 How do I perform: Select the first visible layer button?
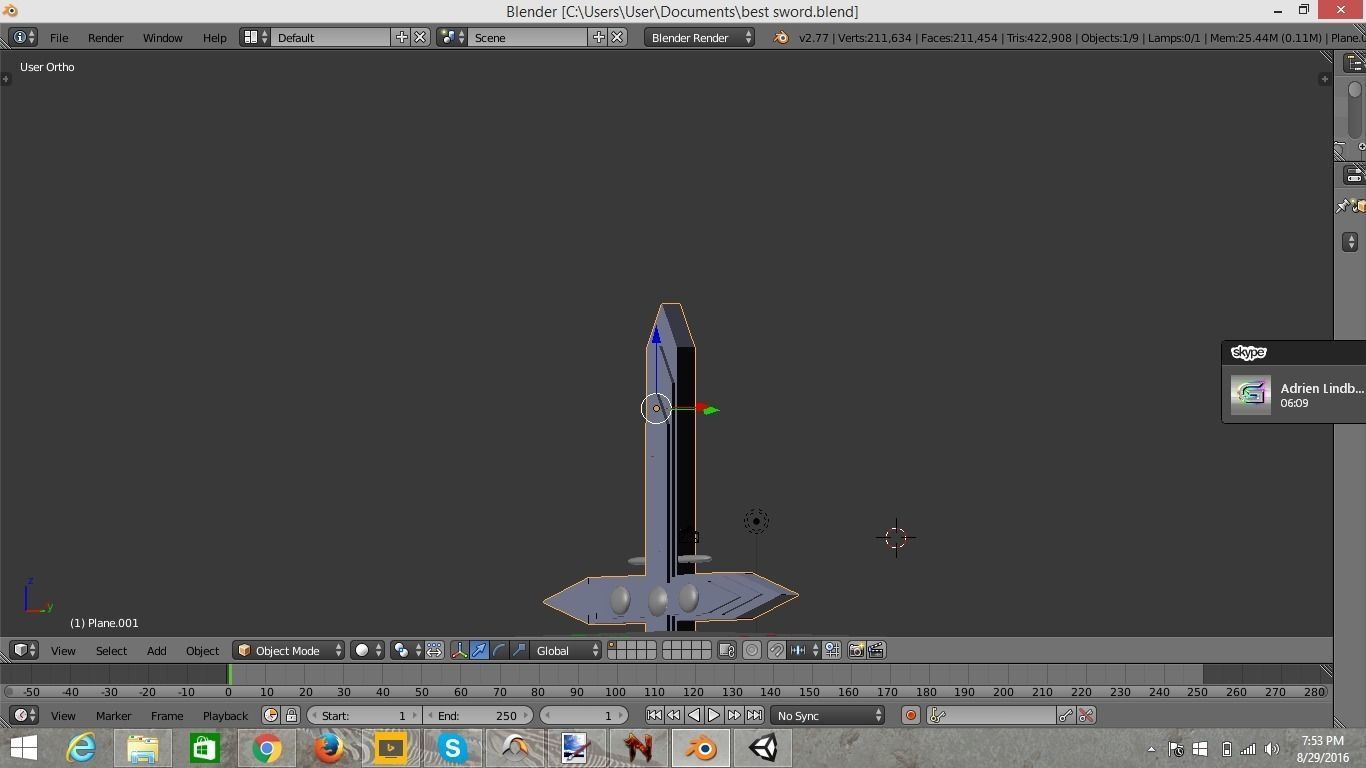613,646
